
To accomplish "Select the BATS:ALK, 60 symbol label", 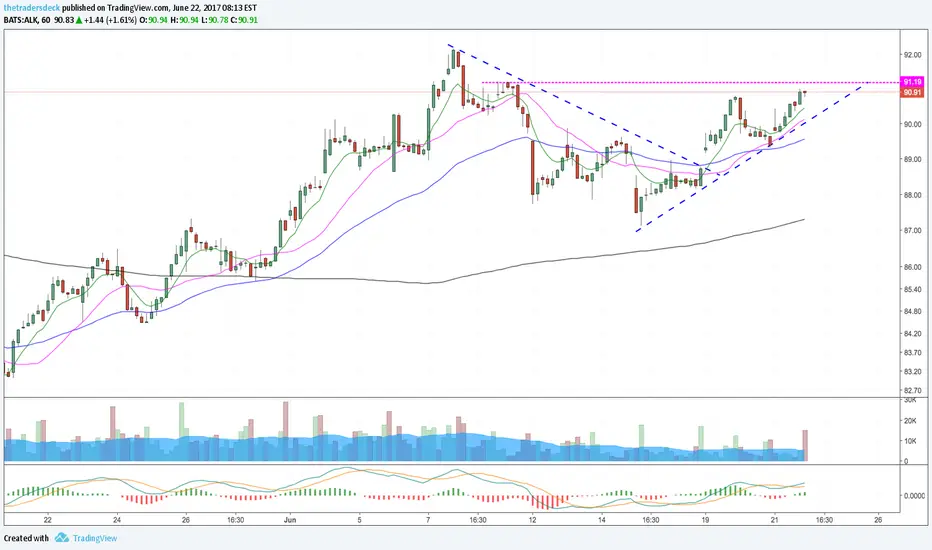I will (27, 20).
